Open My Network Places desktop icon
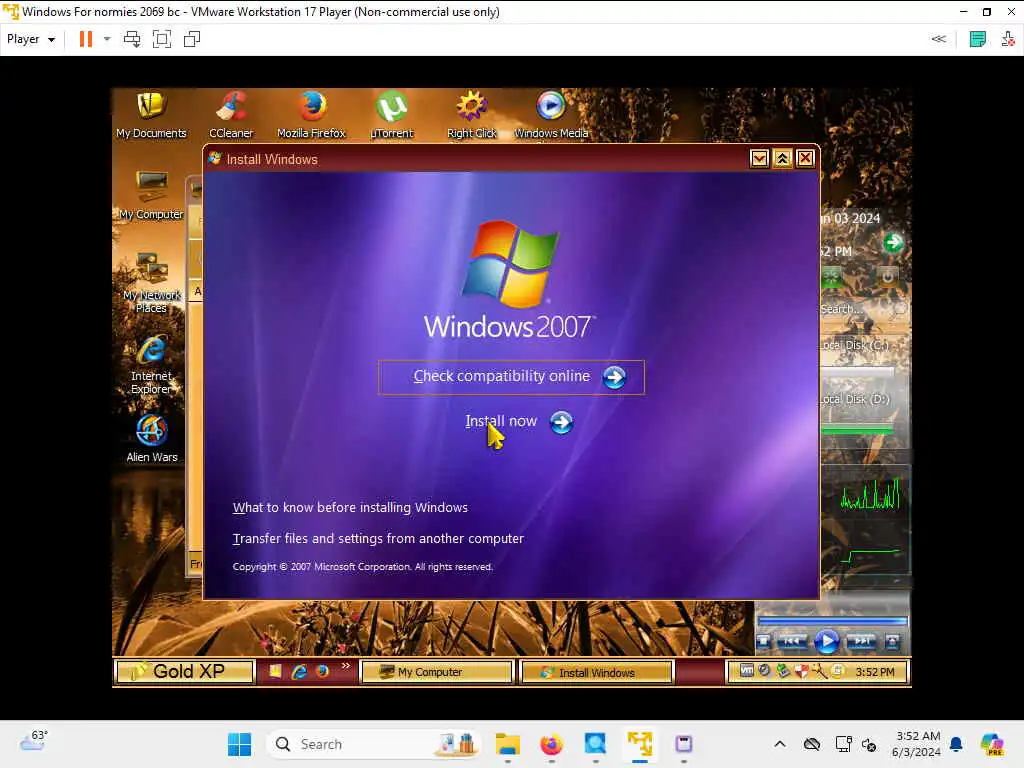Screen dimensions: 1024x768 151,282
